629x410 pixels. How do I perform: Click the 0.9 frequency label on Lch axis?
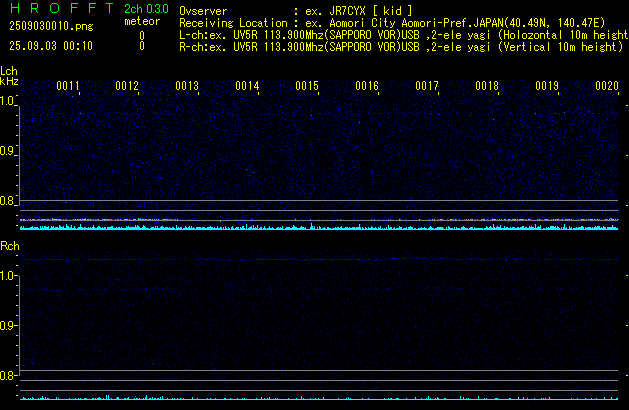[7, 151]
